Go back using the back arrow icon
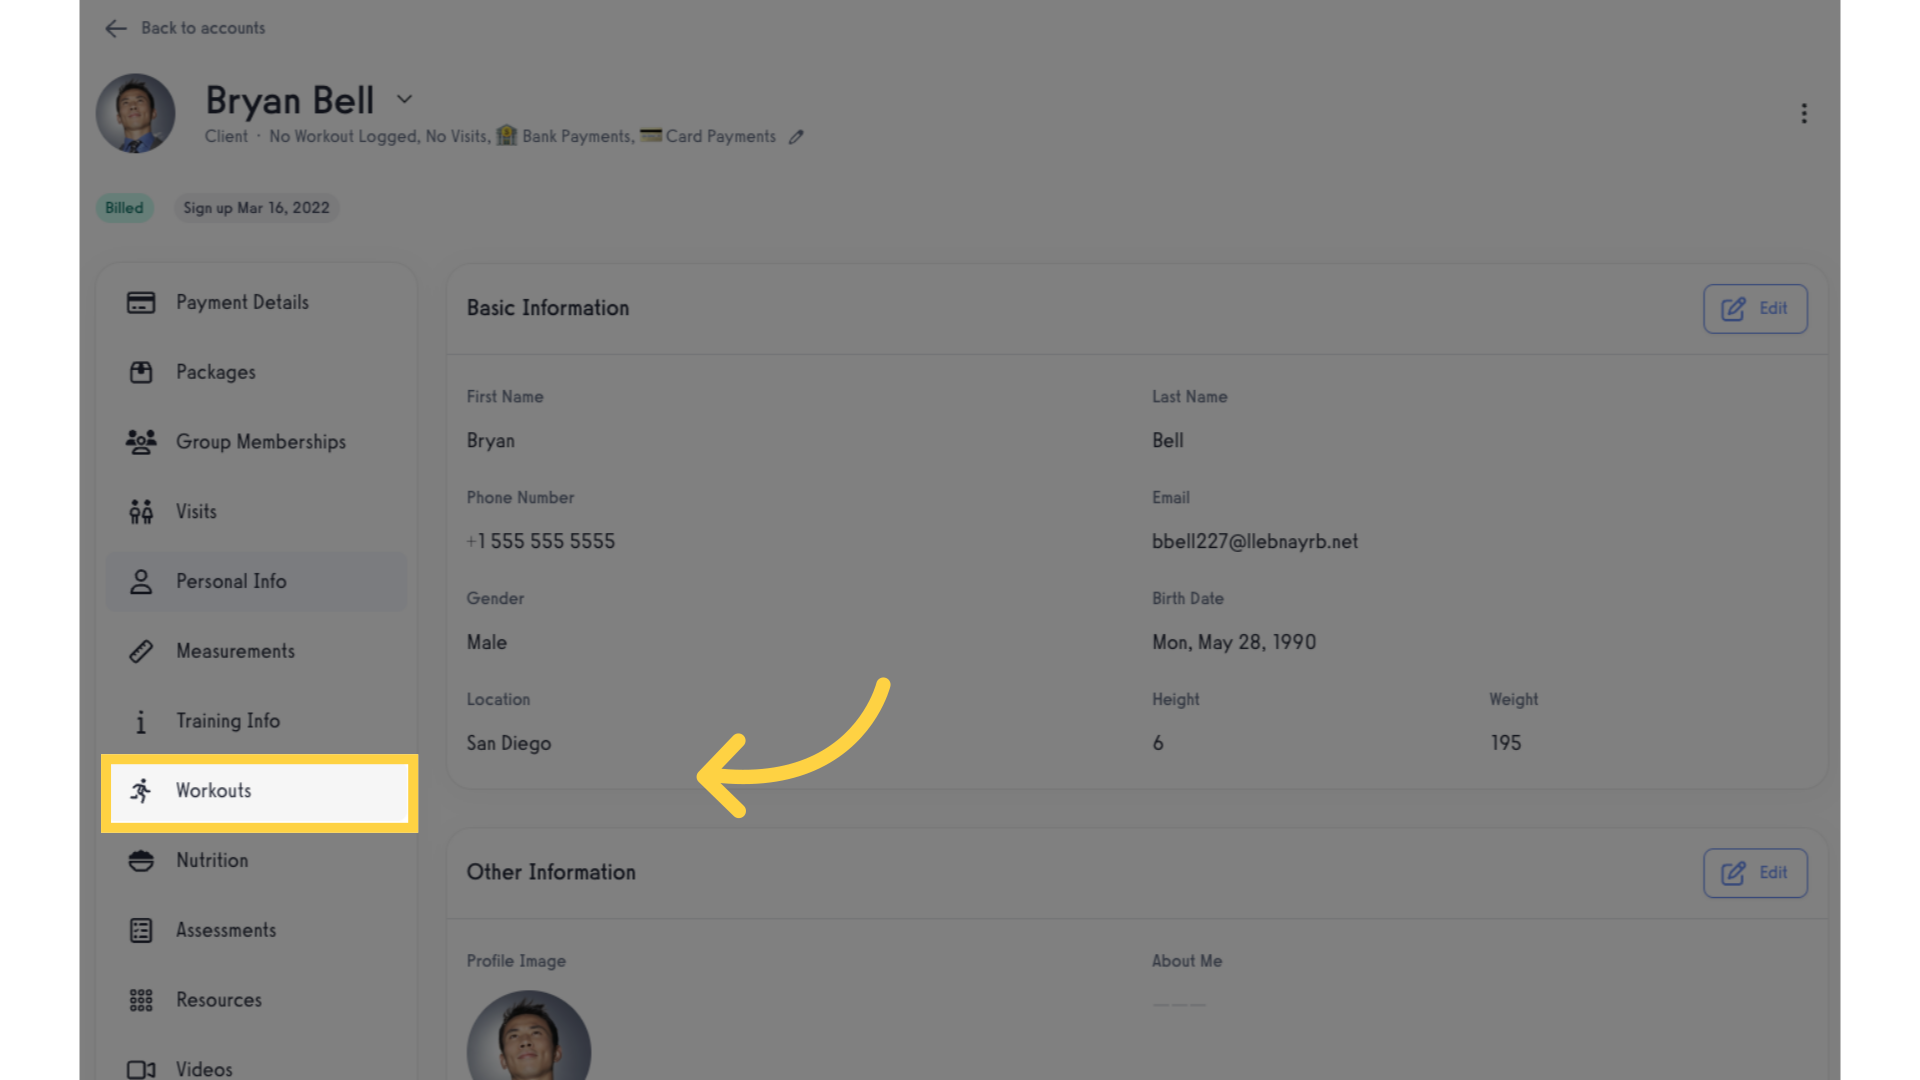 tap(116, 29)
